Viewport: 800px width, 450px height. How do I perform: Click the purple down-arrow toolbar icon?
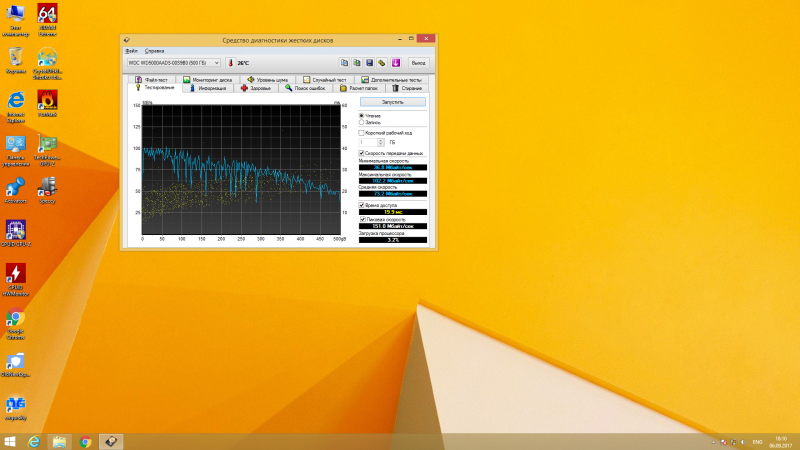(x=394, y=62)
